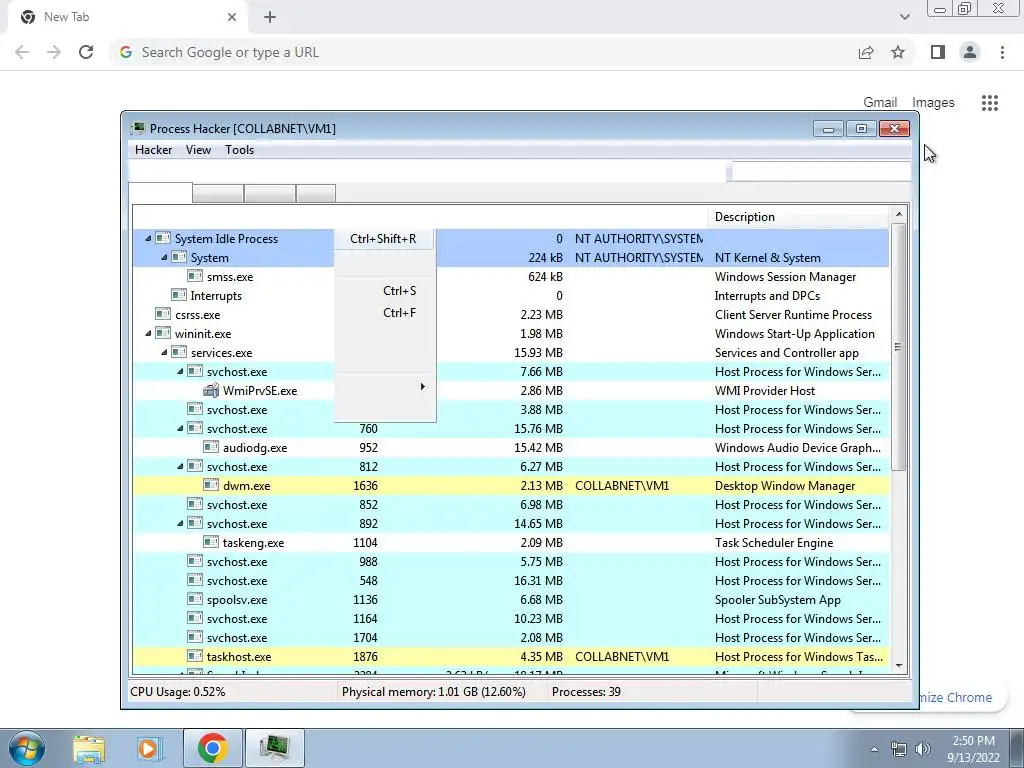The height and width of the screenshot is (768, 1024).
Task: Click the wininit.exe process icon
Action: [x=163, y=333]
